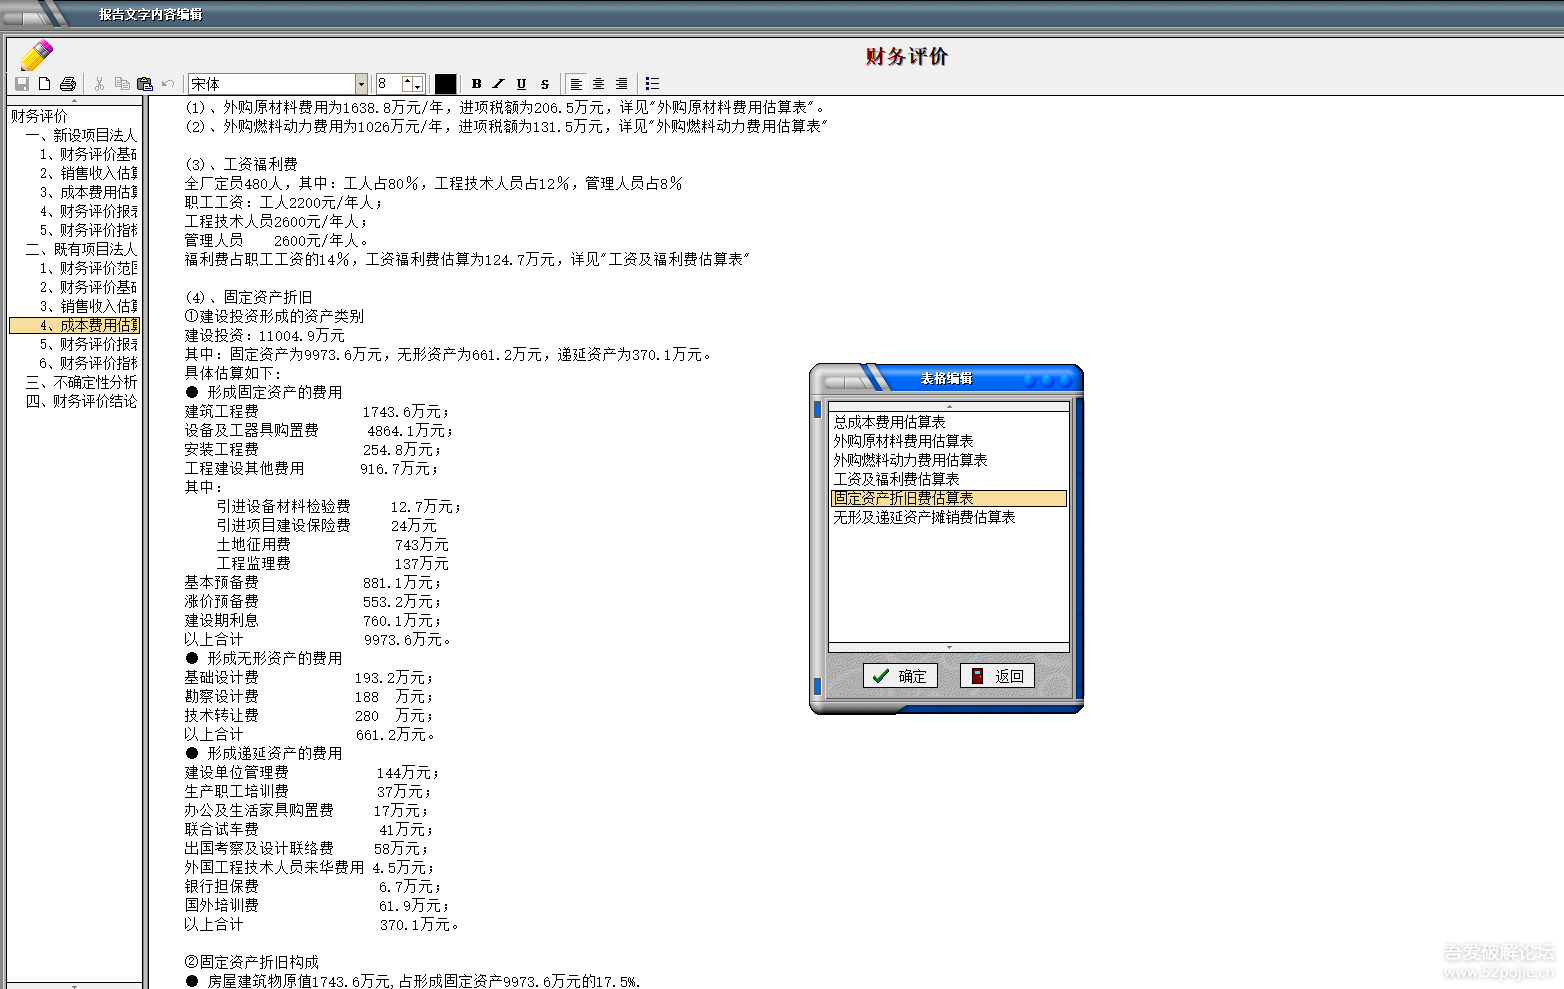The image size is (1564, 989).
Task: Decrease font size with down arrow
Action: point(418,87)
